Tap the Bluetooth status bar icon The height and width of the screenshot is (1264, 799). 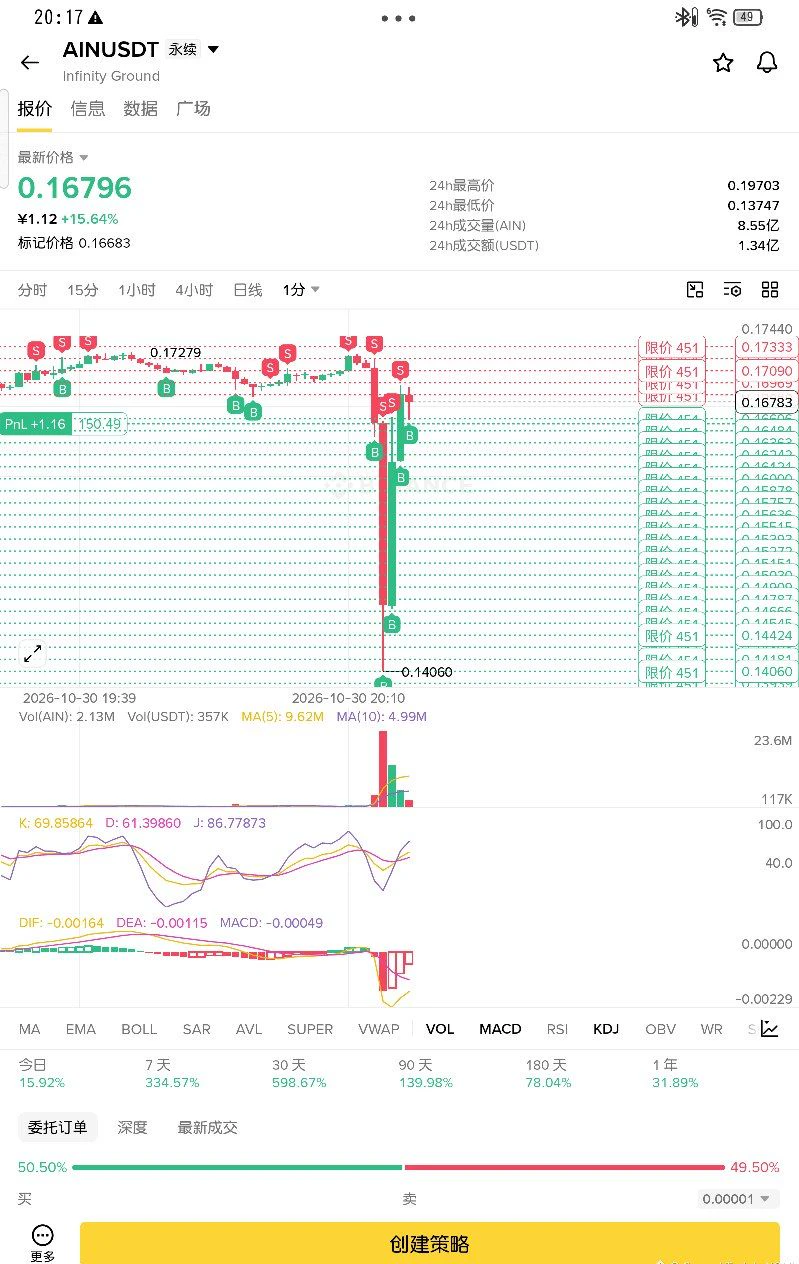(684, 17)
